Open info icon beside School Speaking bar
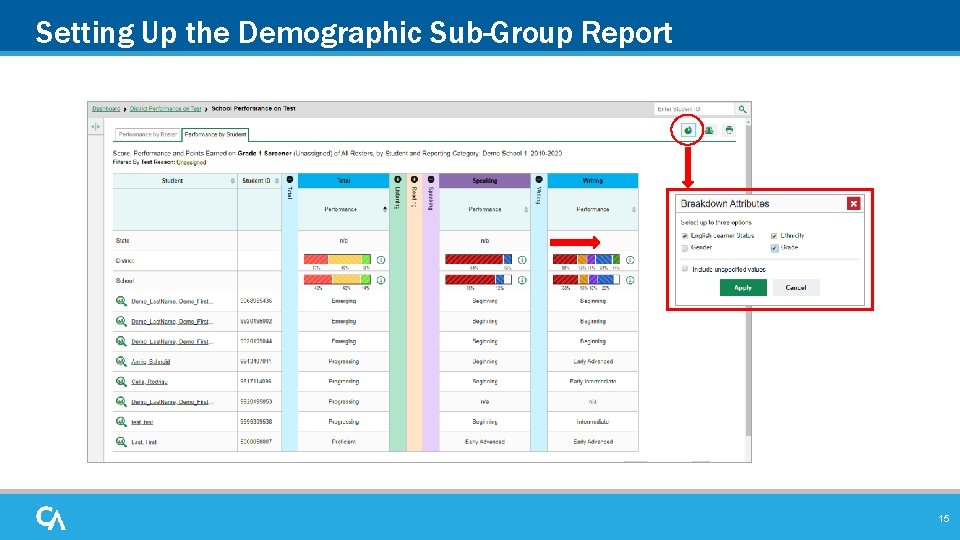Viewport: 960px width, 540px height. 522,280
